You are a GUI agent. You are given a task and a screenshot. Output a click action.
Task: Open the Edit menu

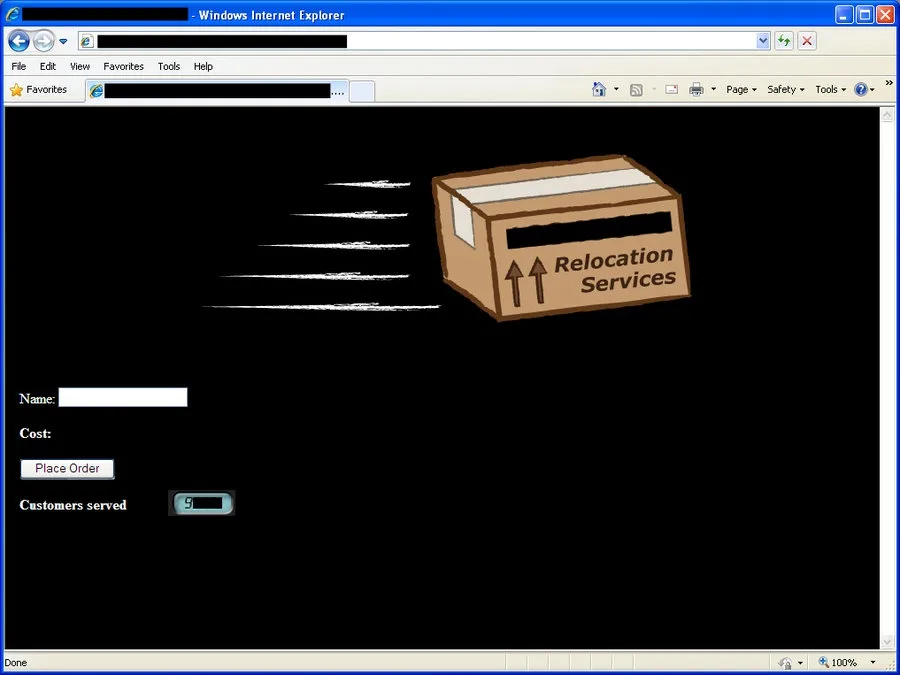48,67
